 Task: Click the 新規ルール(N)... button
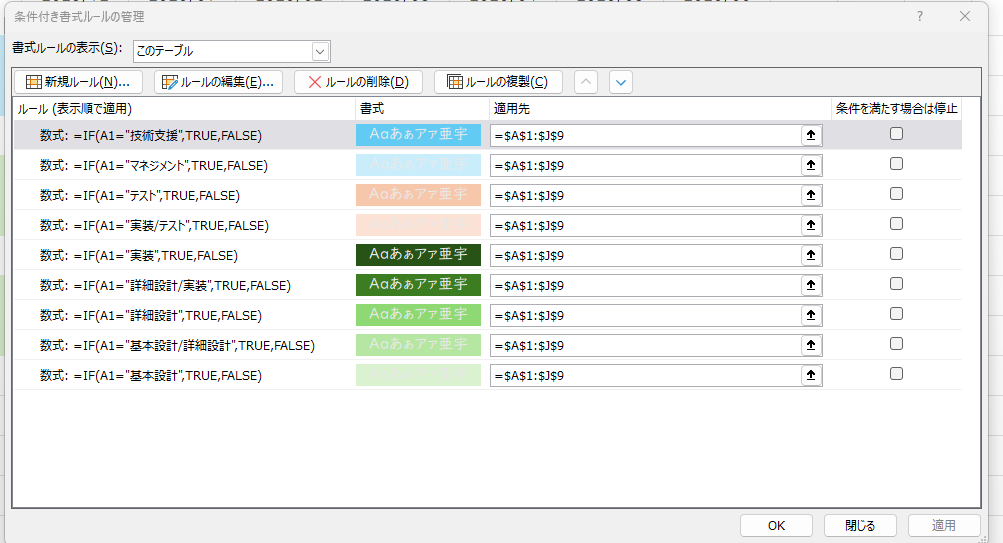[x=78, y=82]
